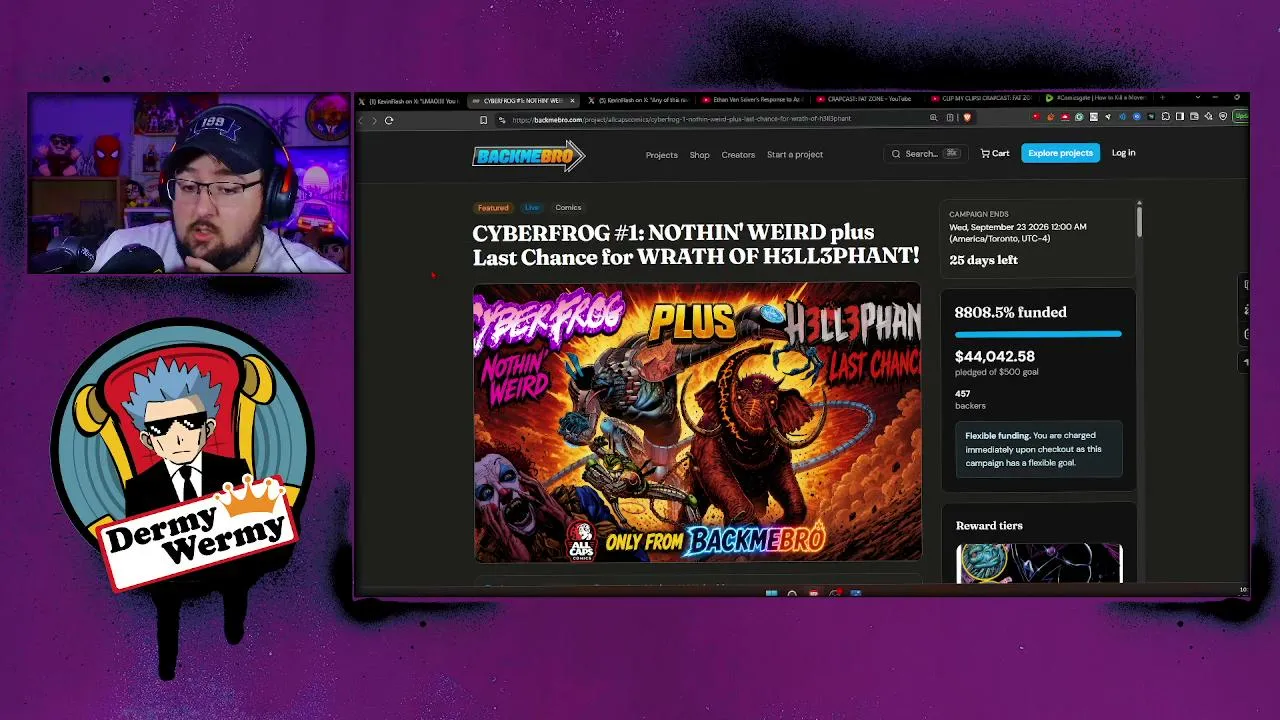Click the "8808.5% funded" text

[1010, 312]
